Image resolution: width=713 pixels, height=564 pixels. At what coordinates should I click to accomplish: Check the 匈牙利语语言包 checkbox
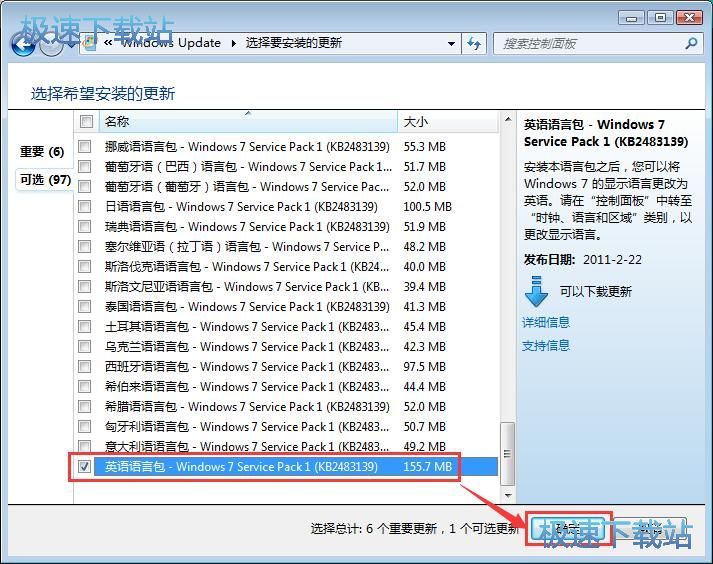coord(85,427)
